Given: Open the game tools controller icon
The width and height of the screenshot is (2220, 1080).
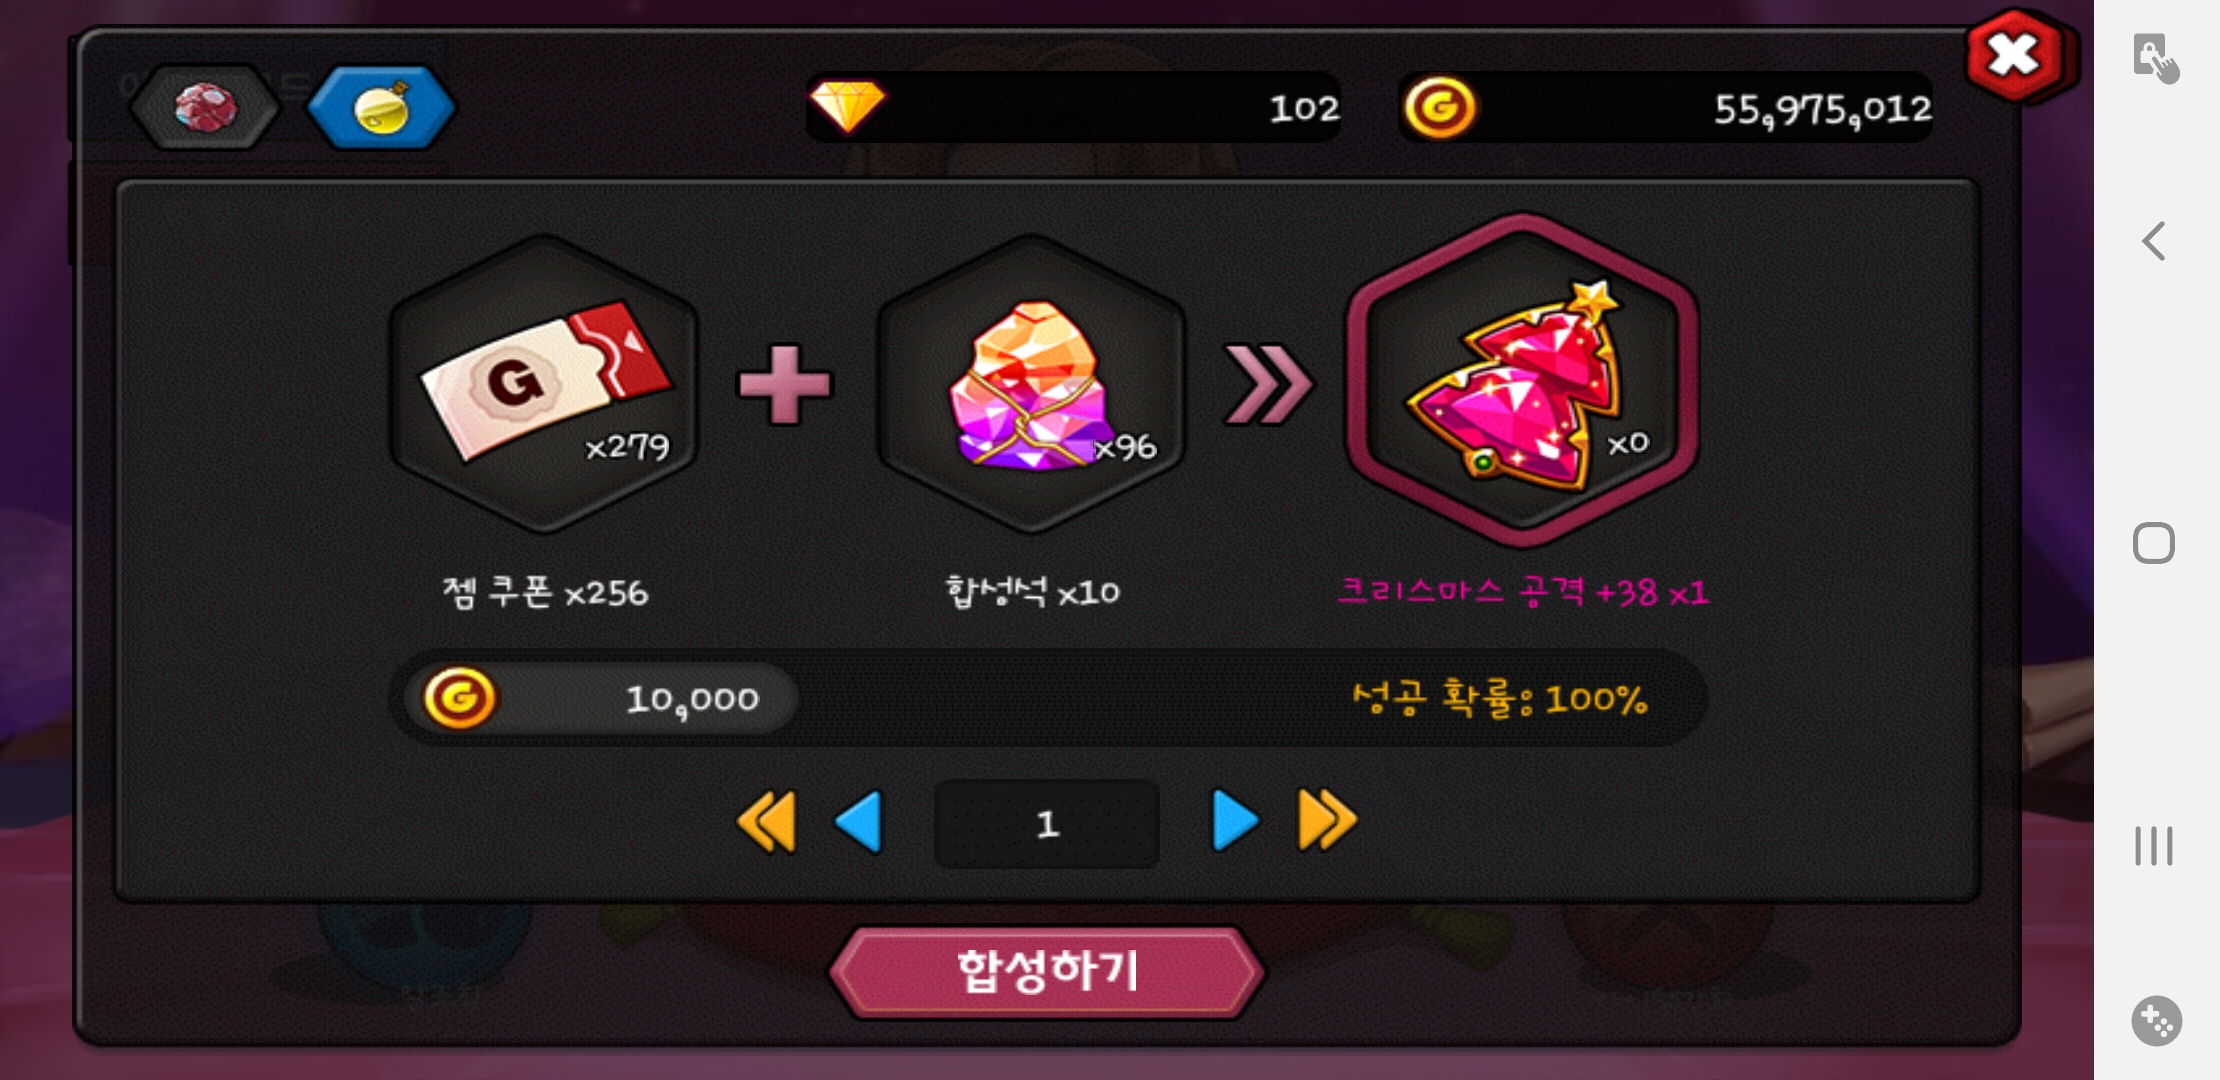Looking at the screenshot, I should tap(2156, 1021).
